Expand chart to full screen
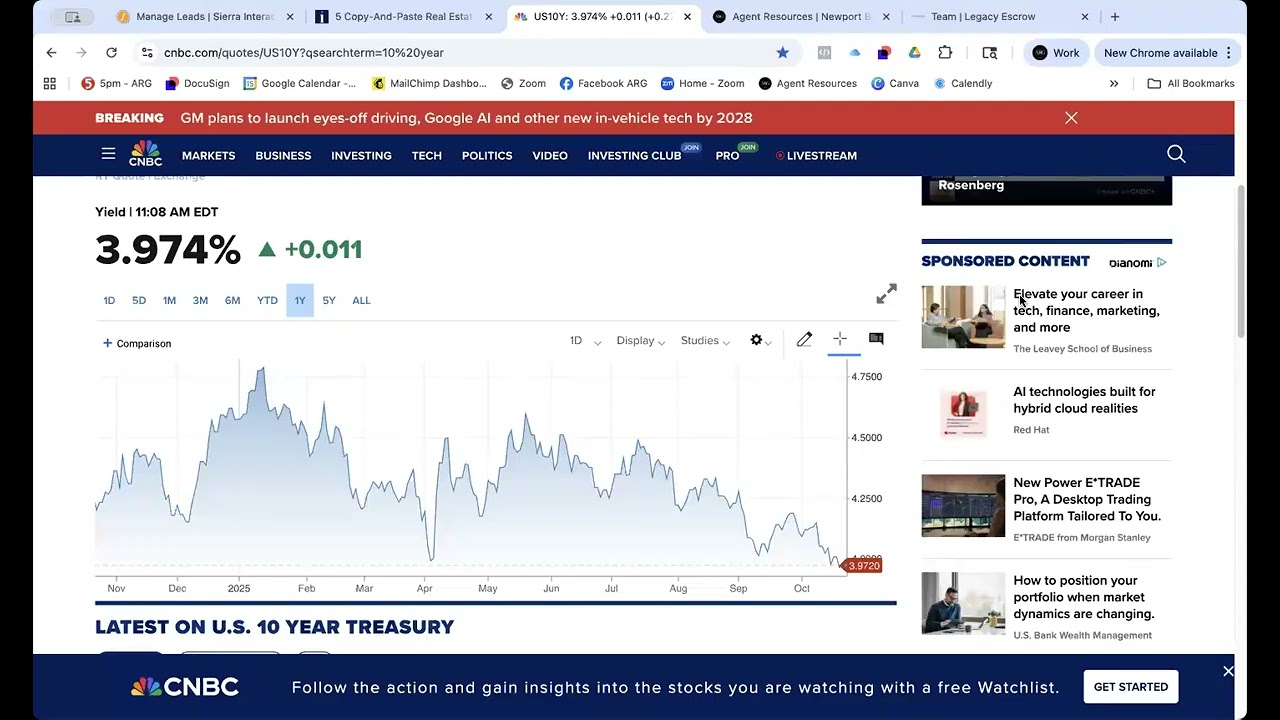Screen dimensions: 1280x720 (x=886, y=294)
